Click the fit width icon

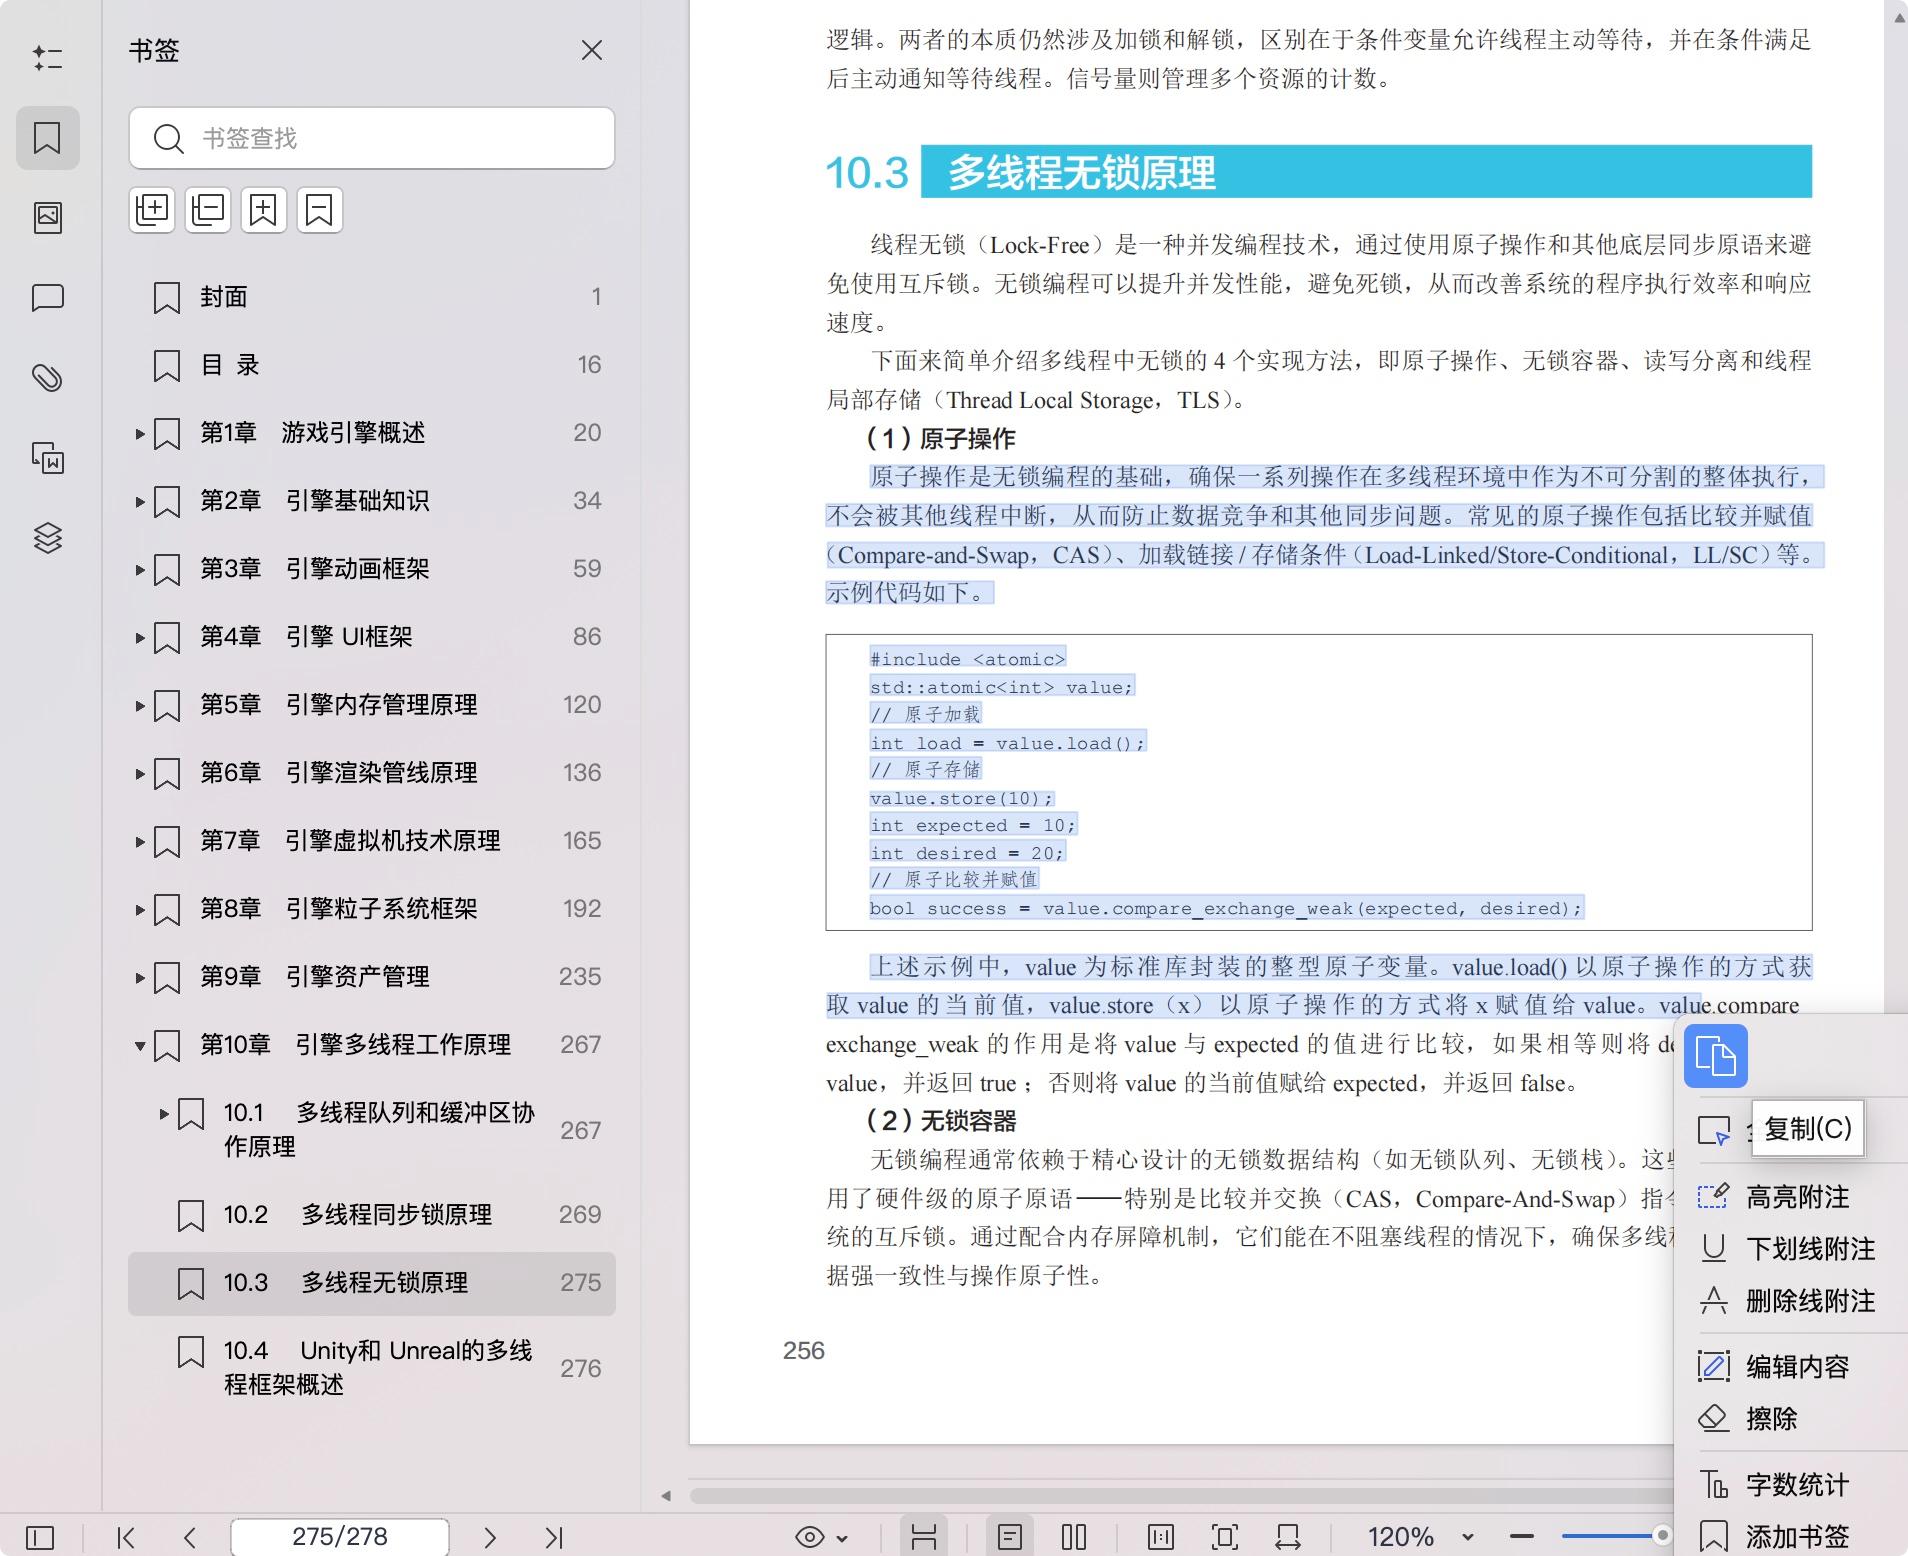coord(1289,1537)
